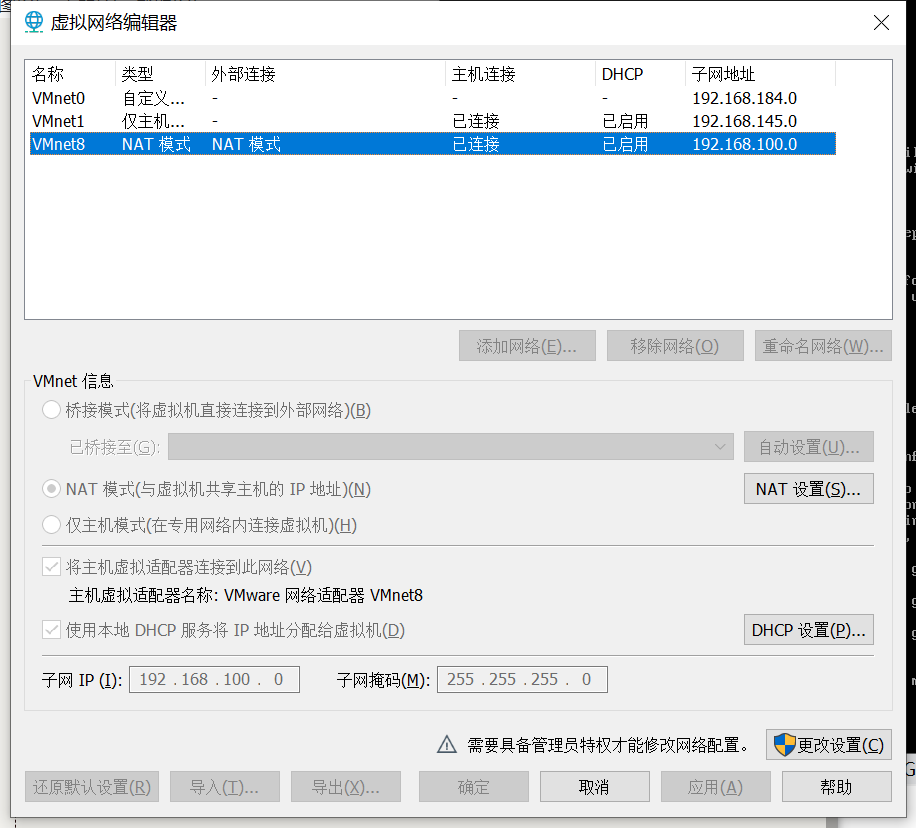Select the VMnet0 row in list
This screenshot has height=828, width=916.
59,98
